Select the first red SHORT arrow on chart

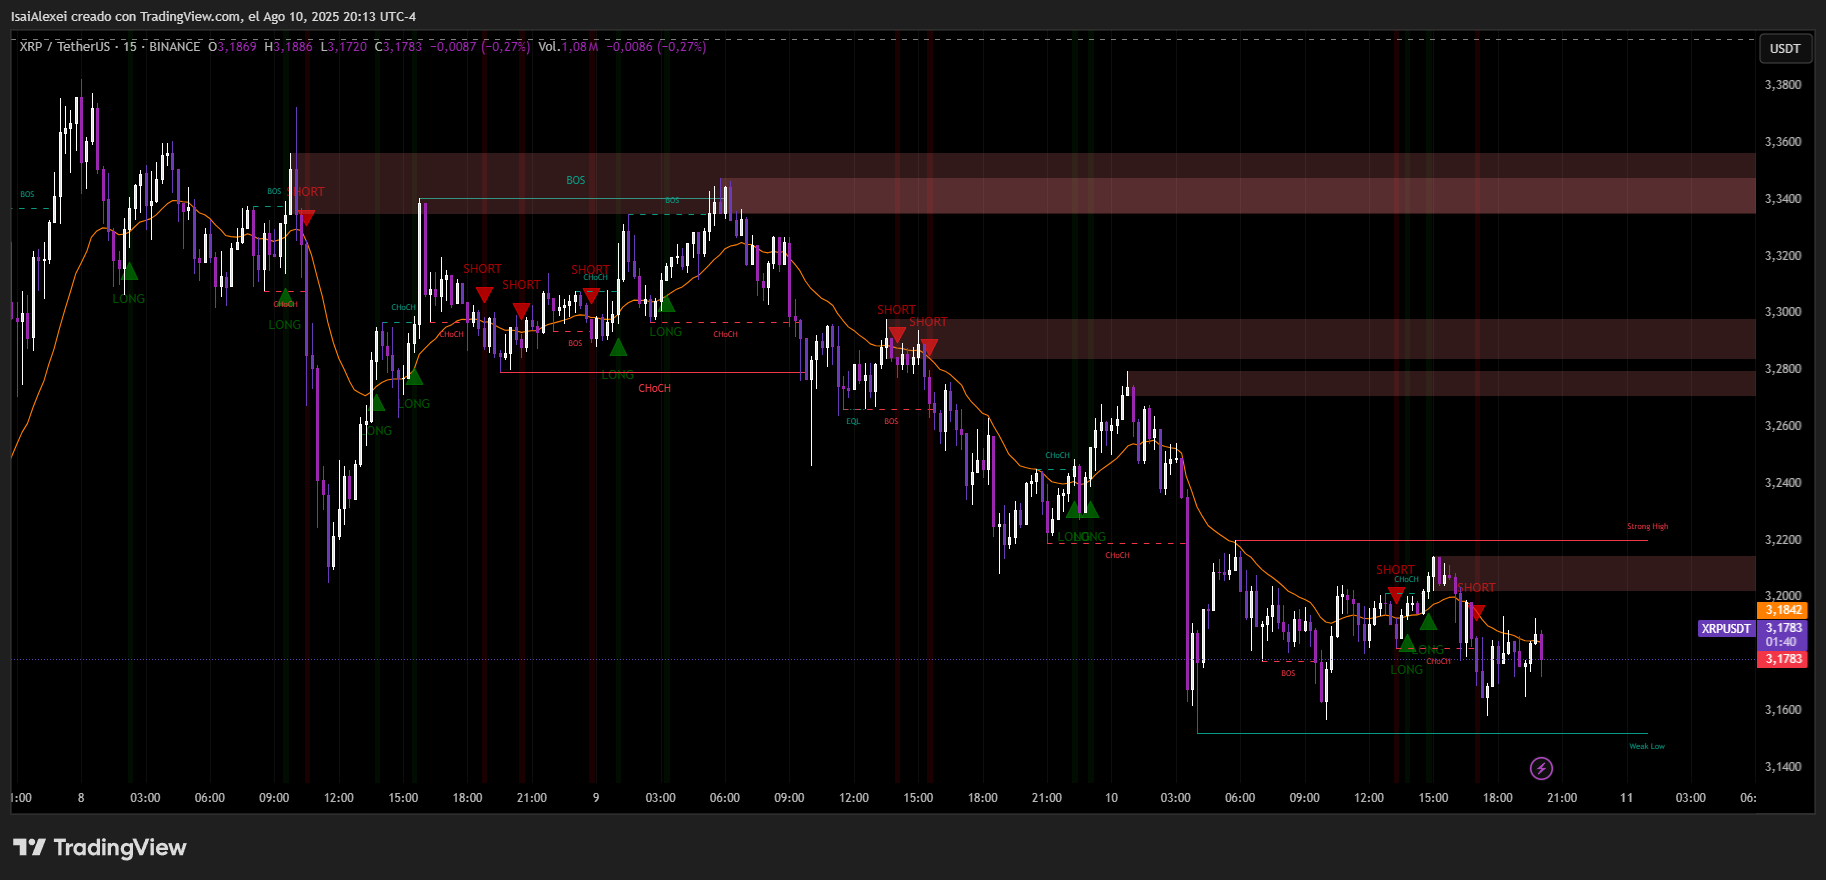[x=306, y=217]
